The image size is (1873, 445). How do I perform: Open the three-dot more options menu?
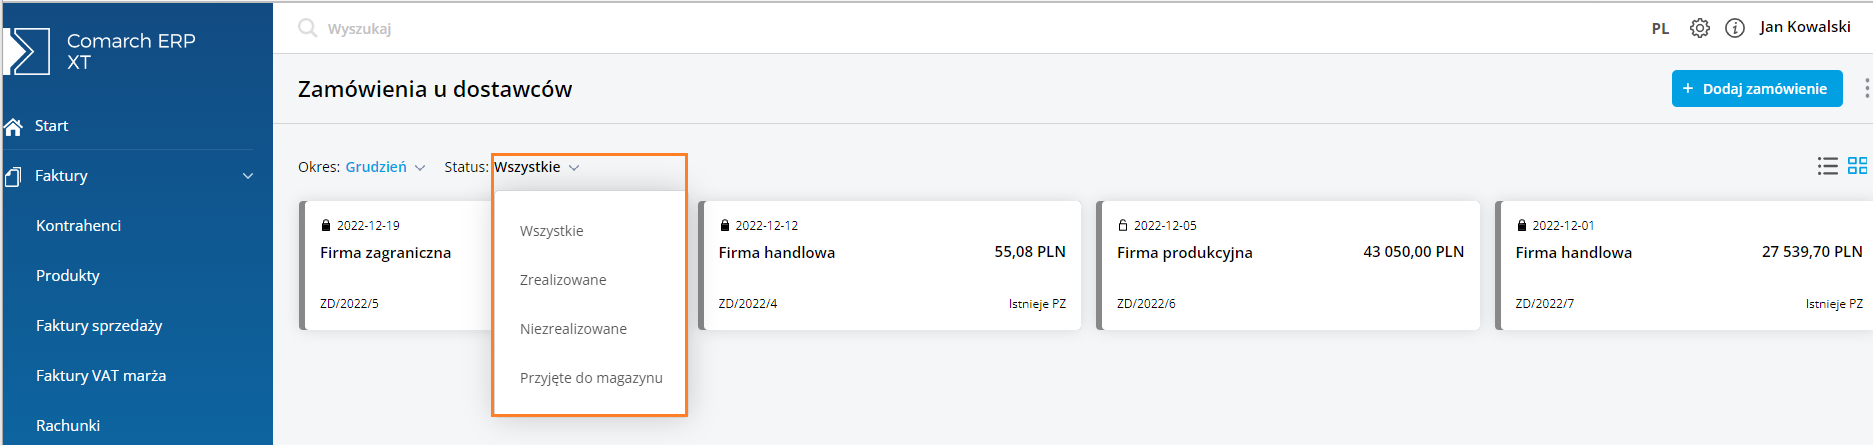(x=1866, y=89)
